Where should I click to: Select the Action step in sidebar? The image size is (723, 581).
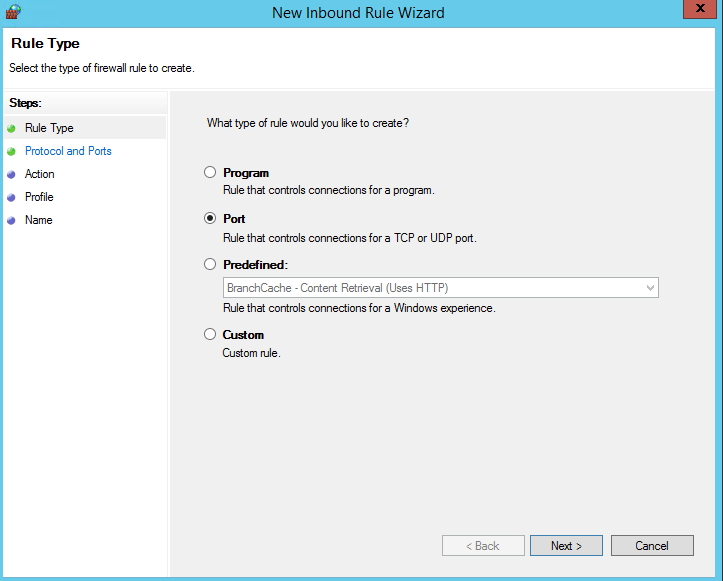pyautogui.click(x=40, y=174)
